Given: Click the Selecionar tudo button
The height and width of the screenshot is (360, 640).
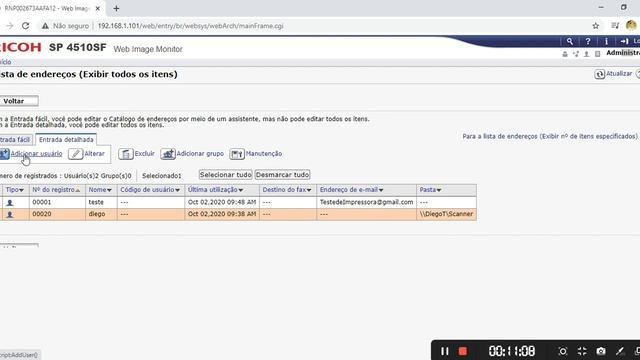Looking at the screenshot, I should pyautogui.click(x=225, y=175).
